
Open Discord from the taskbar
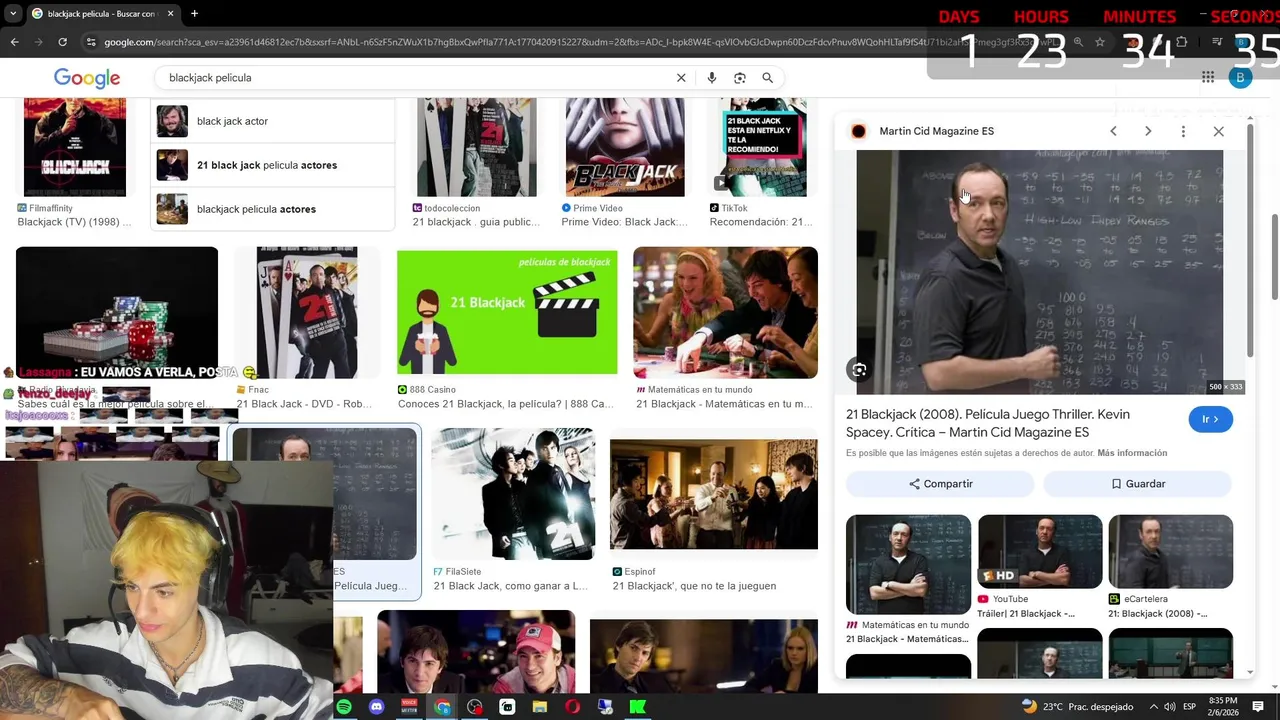point(377,707)
